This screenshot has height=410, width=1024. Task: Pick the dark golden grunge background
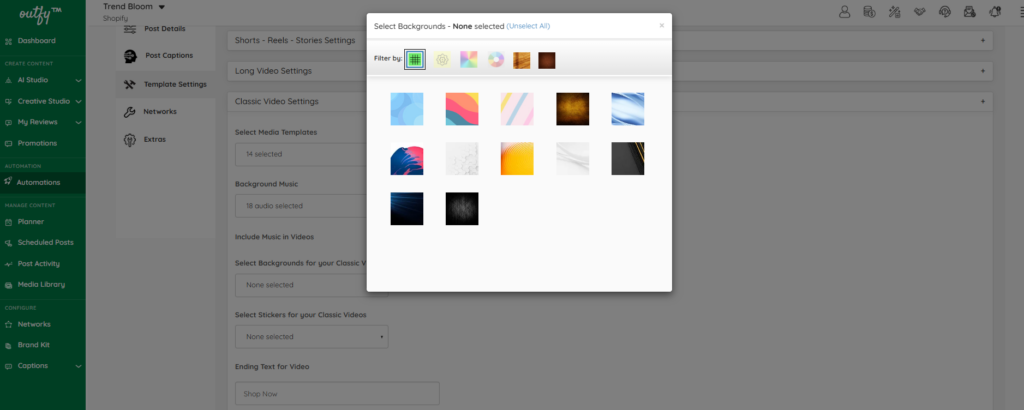[573, 109]
